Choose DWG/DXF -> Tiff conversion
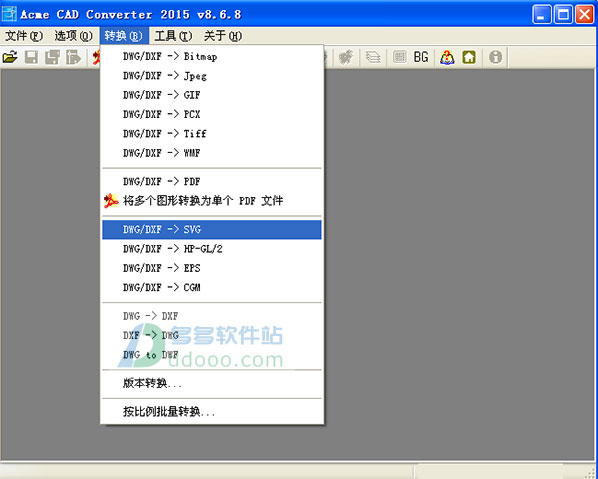The width and height of the screenshot is (598, 479). point(212,133)
